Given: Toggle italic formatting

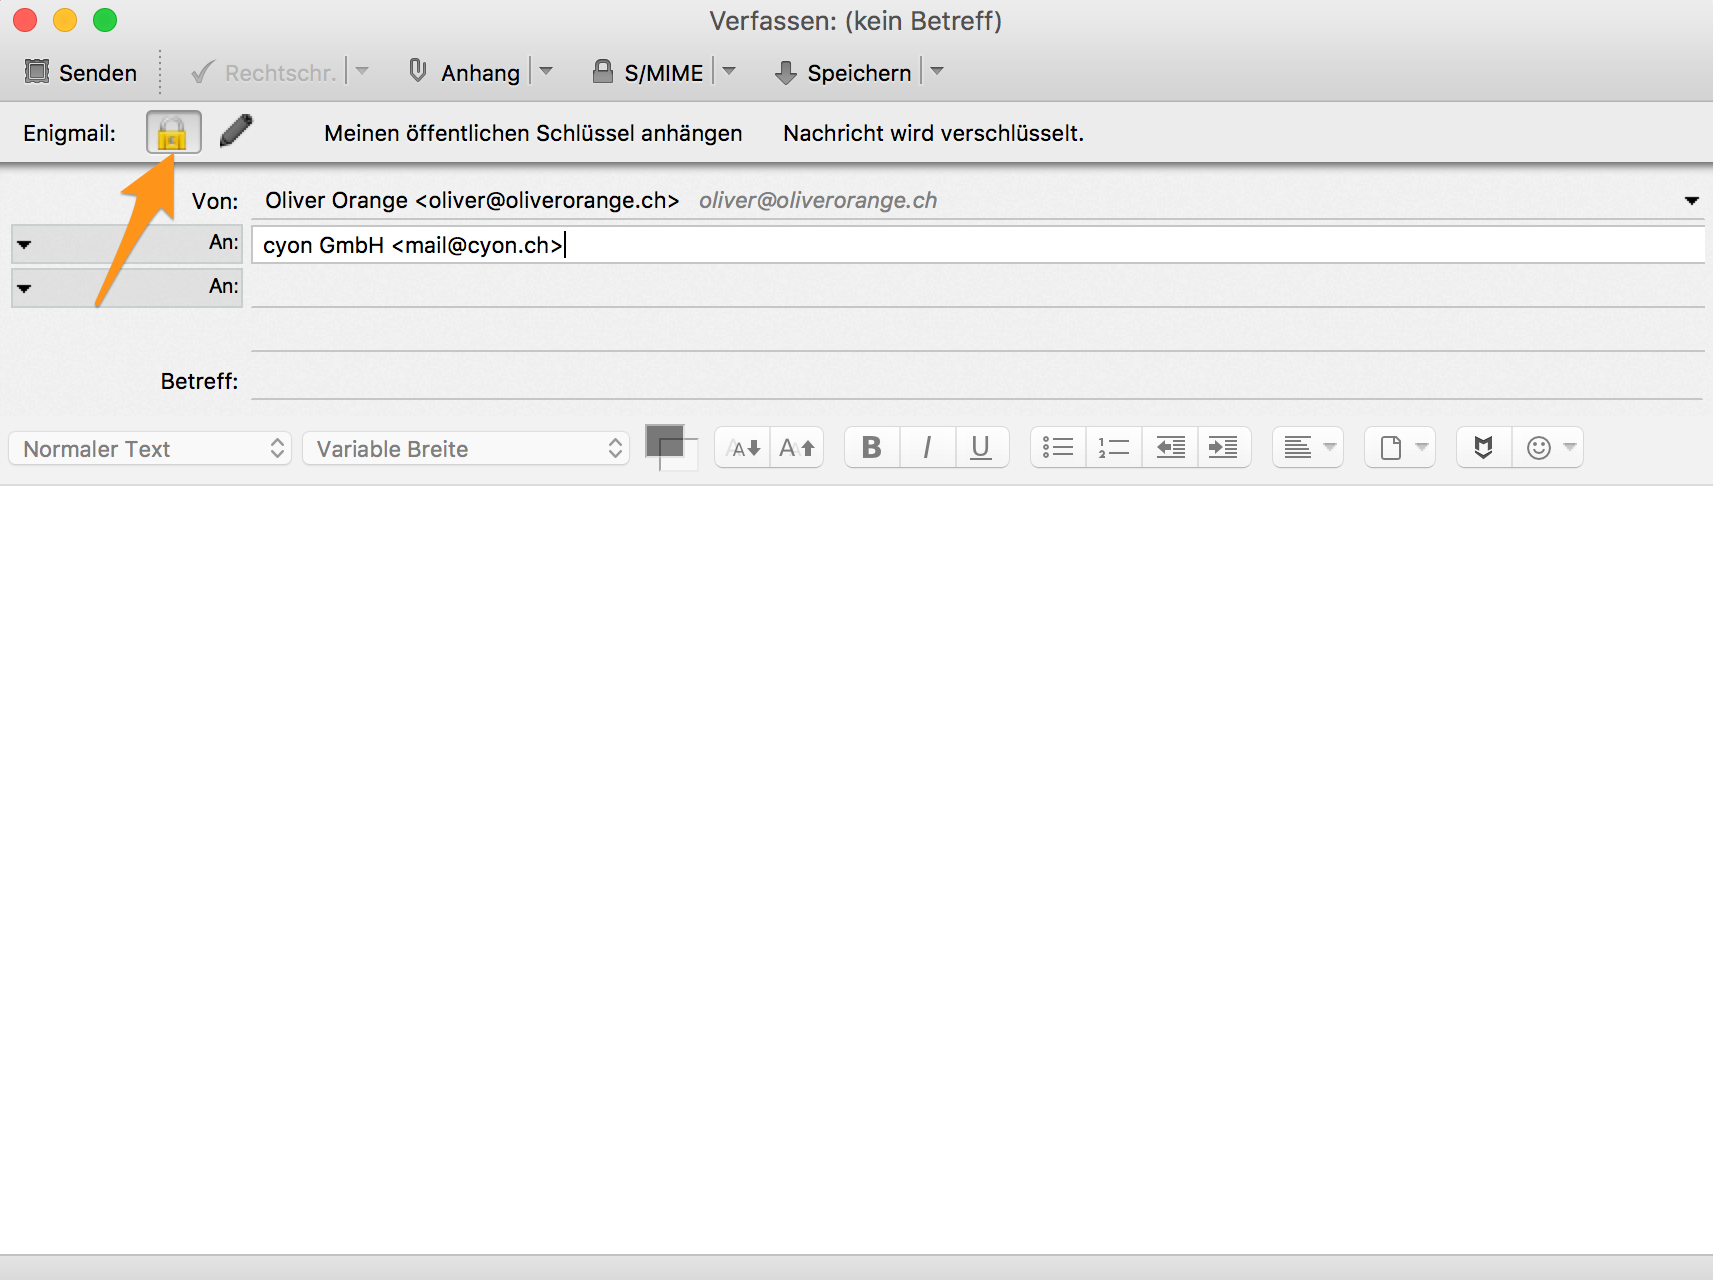Looking at the screenshot, I should coord(927,447).
